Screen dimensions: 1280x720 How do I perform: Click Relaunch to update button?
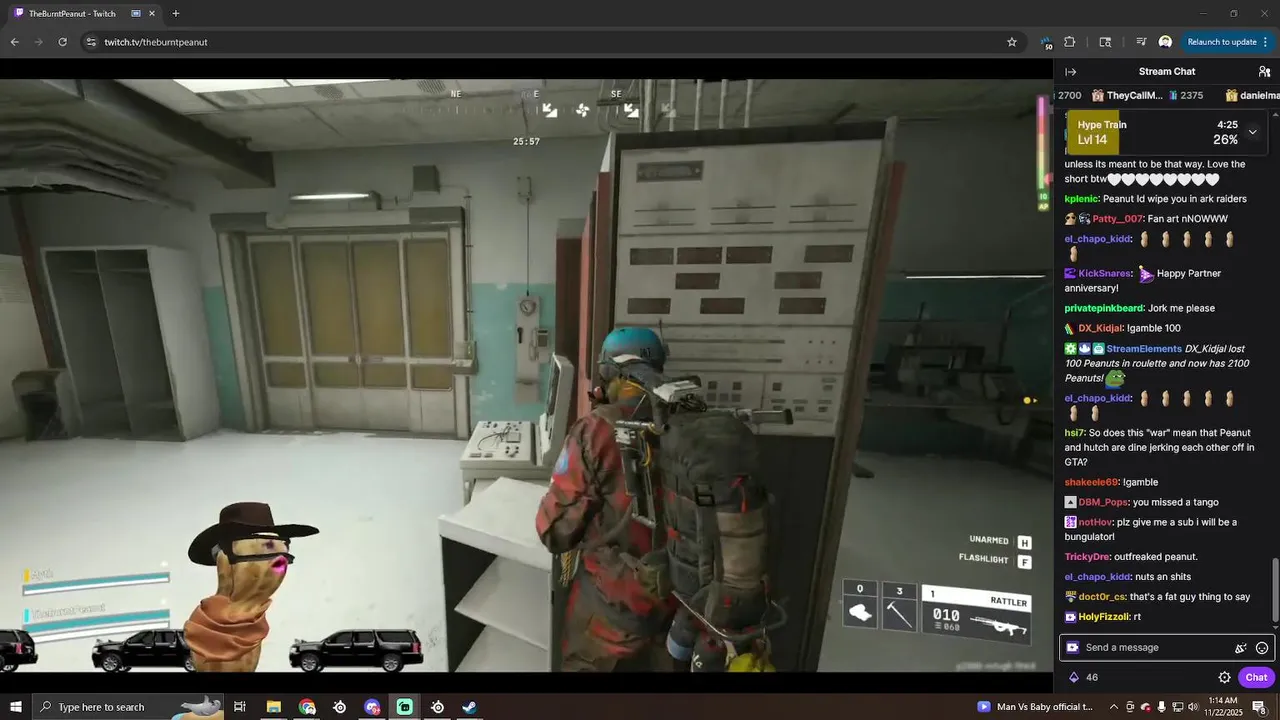(1221, 42)
